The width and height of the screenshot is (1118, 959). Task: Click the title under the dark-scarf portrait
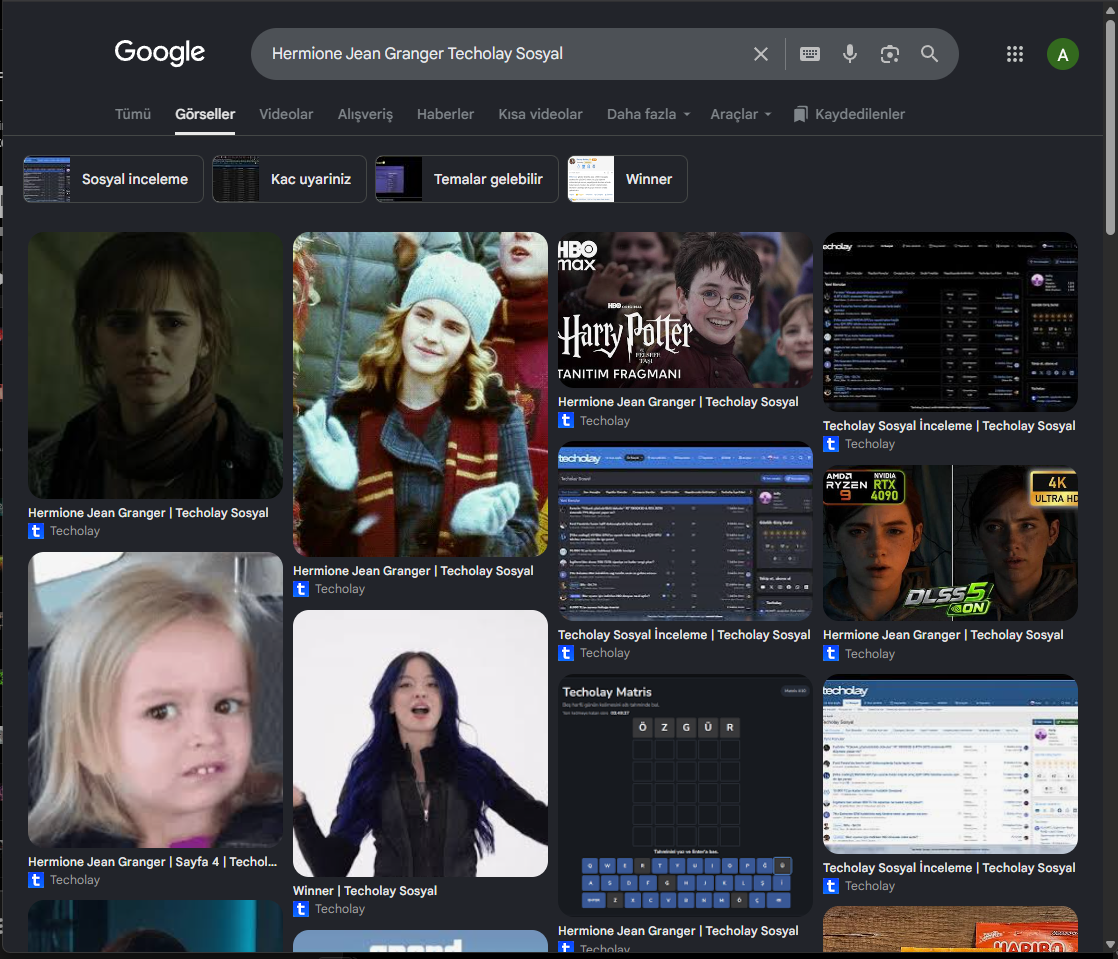point(148,513)
